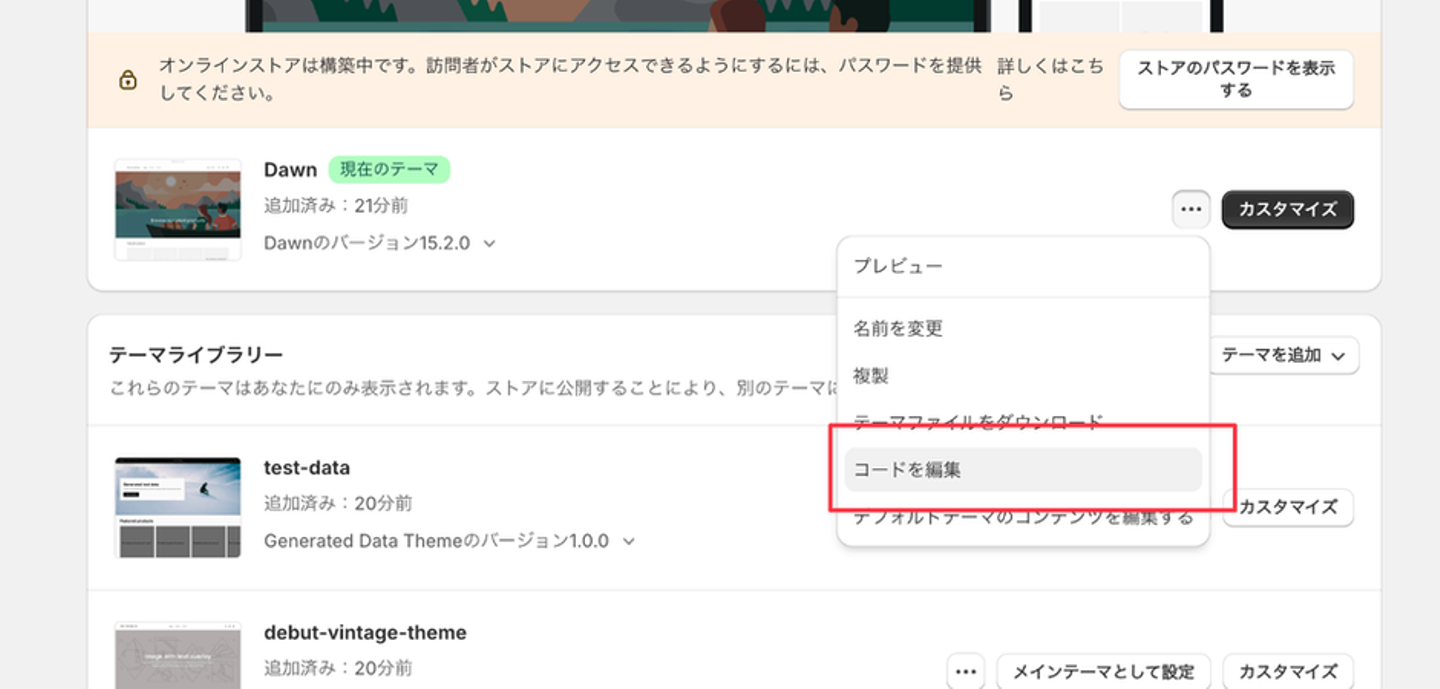Open three-dot menu for debut-vintage-theme

click(x=965, y=672)
